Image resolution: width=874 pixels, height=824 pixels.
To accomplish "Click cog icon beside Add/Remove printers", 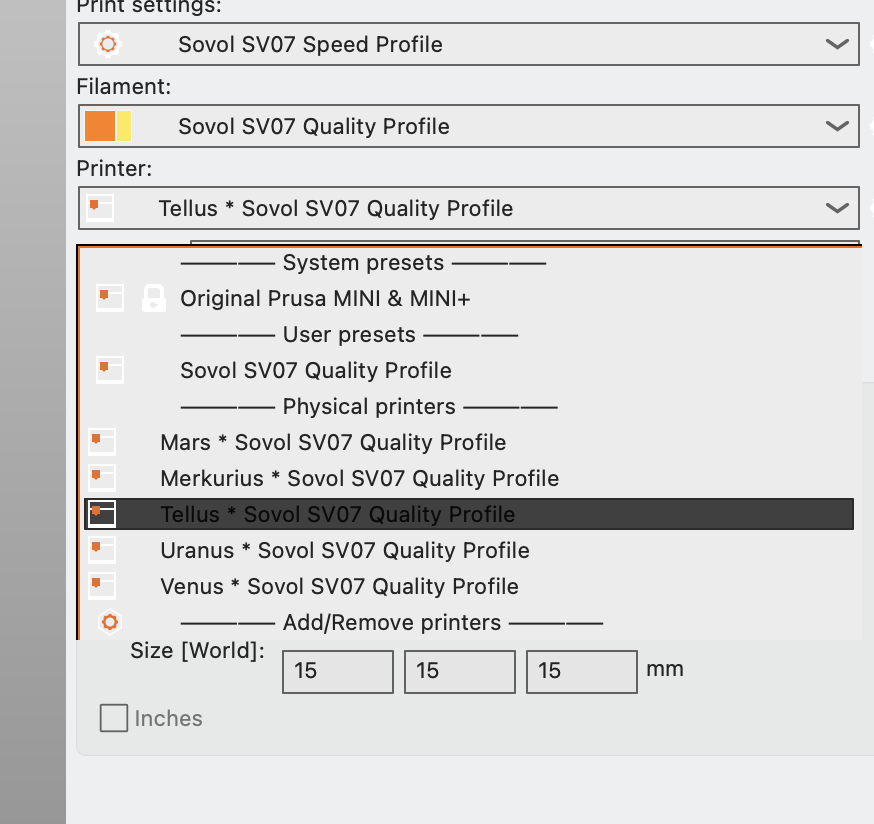I will click(110, 622).
